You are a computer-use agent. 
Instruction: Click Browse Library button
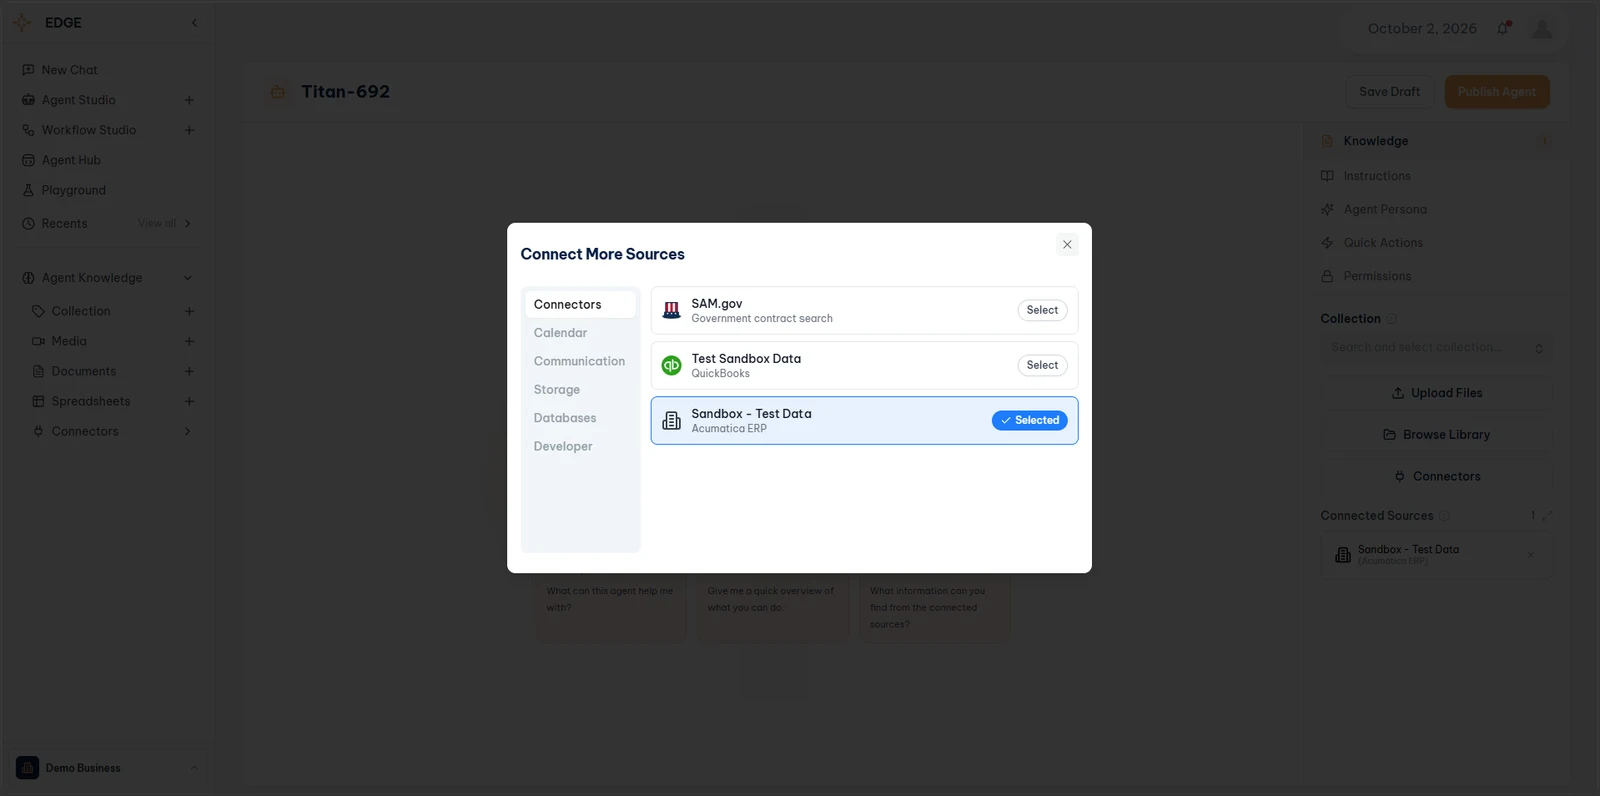[x=1437, y=435]
